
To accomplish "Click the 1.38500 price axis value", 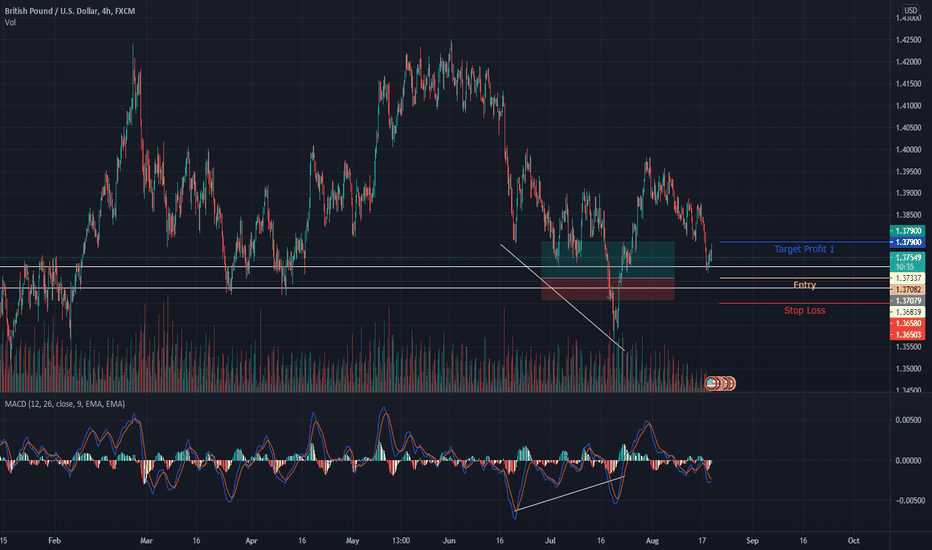I will [x=908, y=215].
